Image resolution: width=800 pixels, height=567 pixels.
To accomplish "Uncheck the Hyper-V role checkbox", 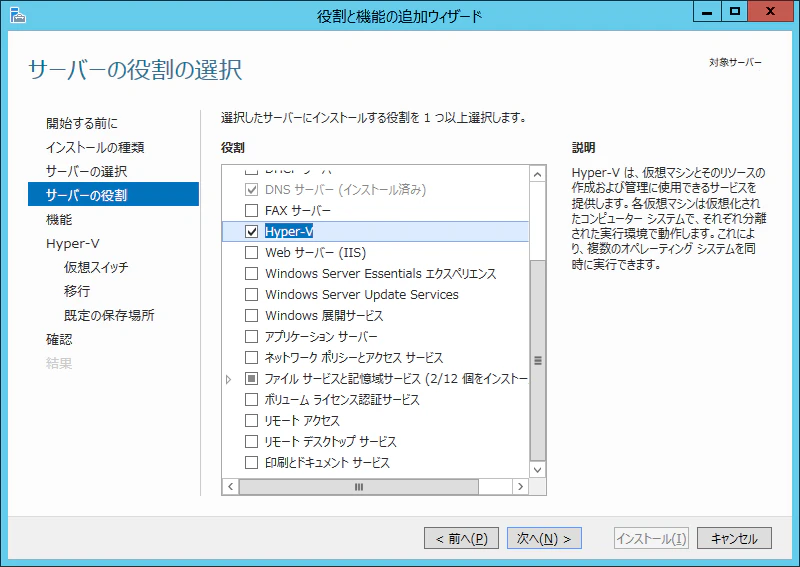I will tap(252, 232).
